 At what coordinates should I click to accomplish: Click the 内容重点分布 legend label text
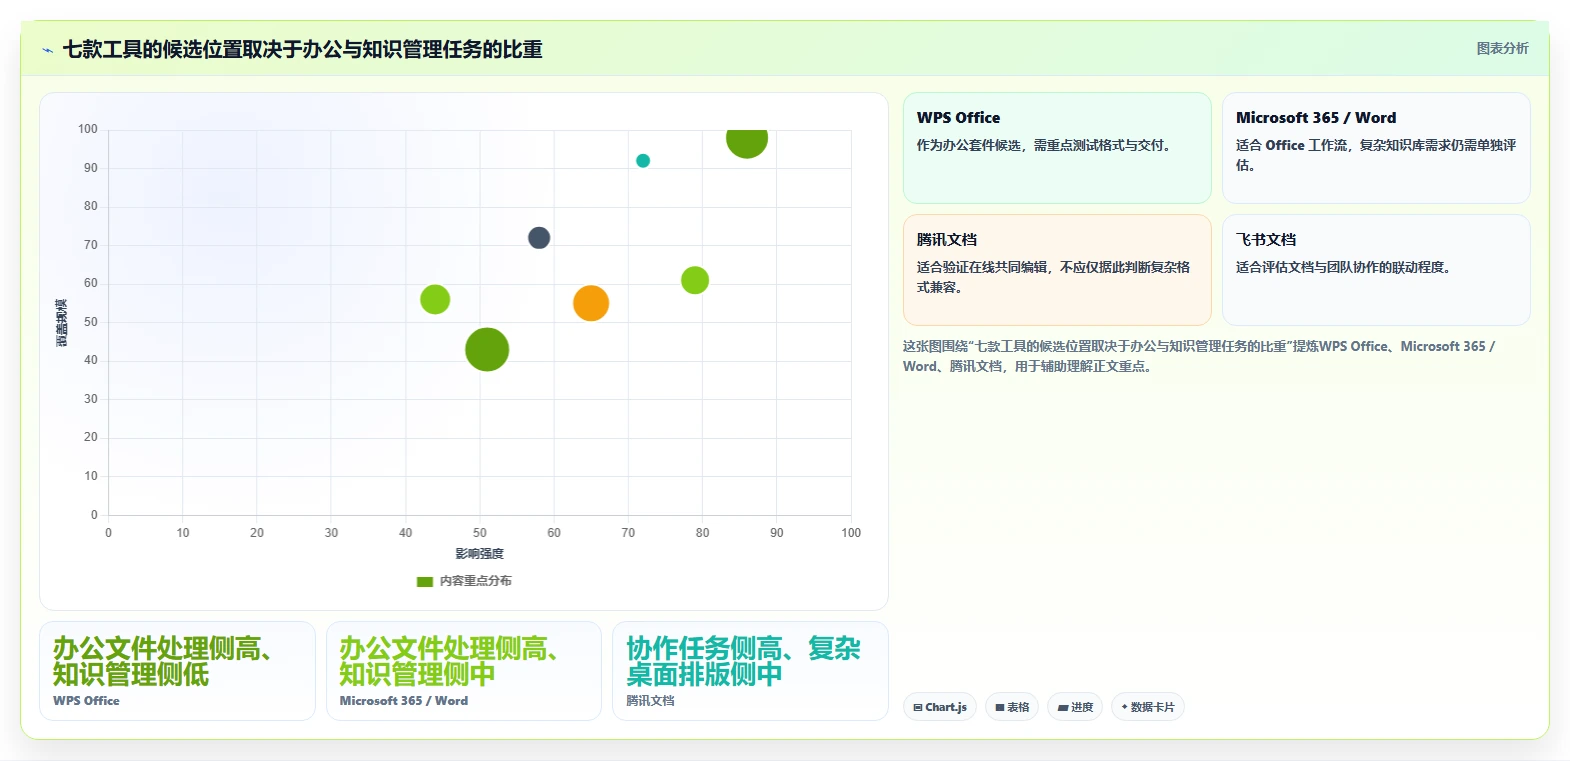tap(476, 581)
